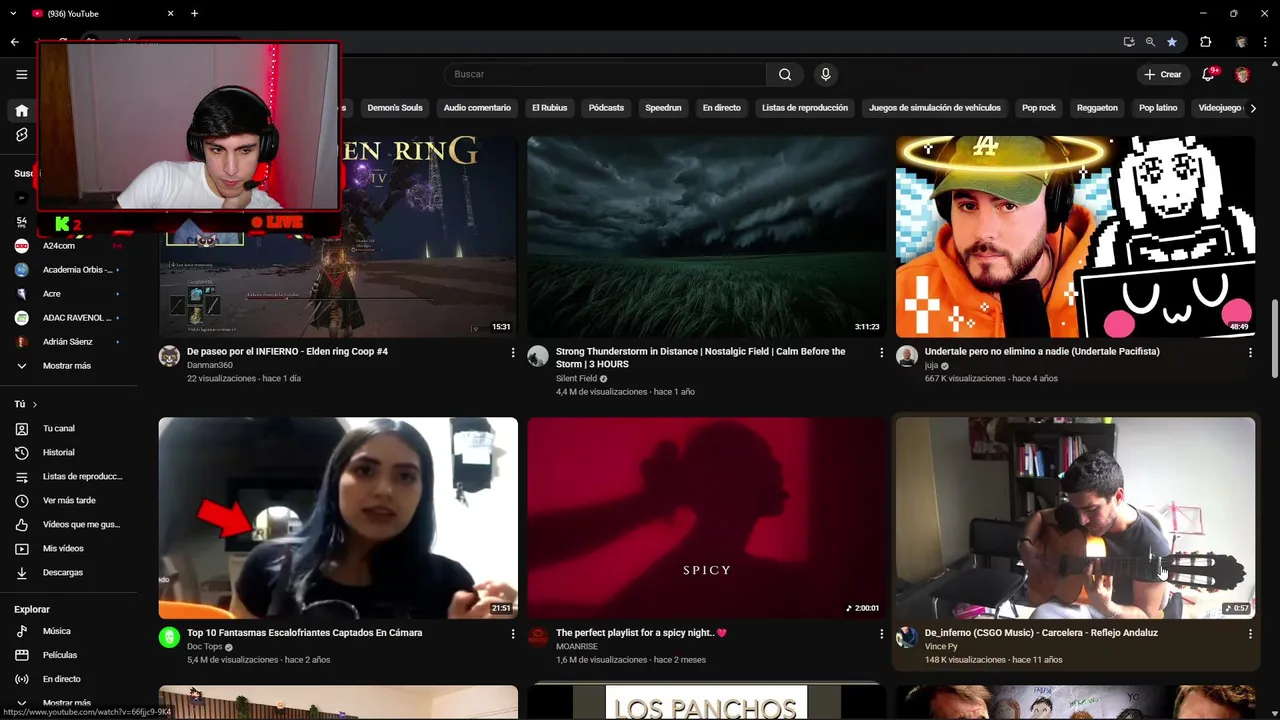This screenshot has height=720, width=1280.
Task: Open Doc Tops channel avatar
Action: pyautogui.click(x=169, y=637)
